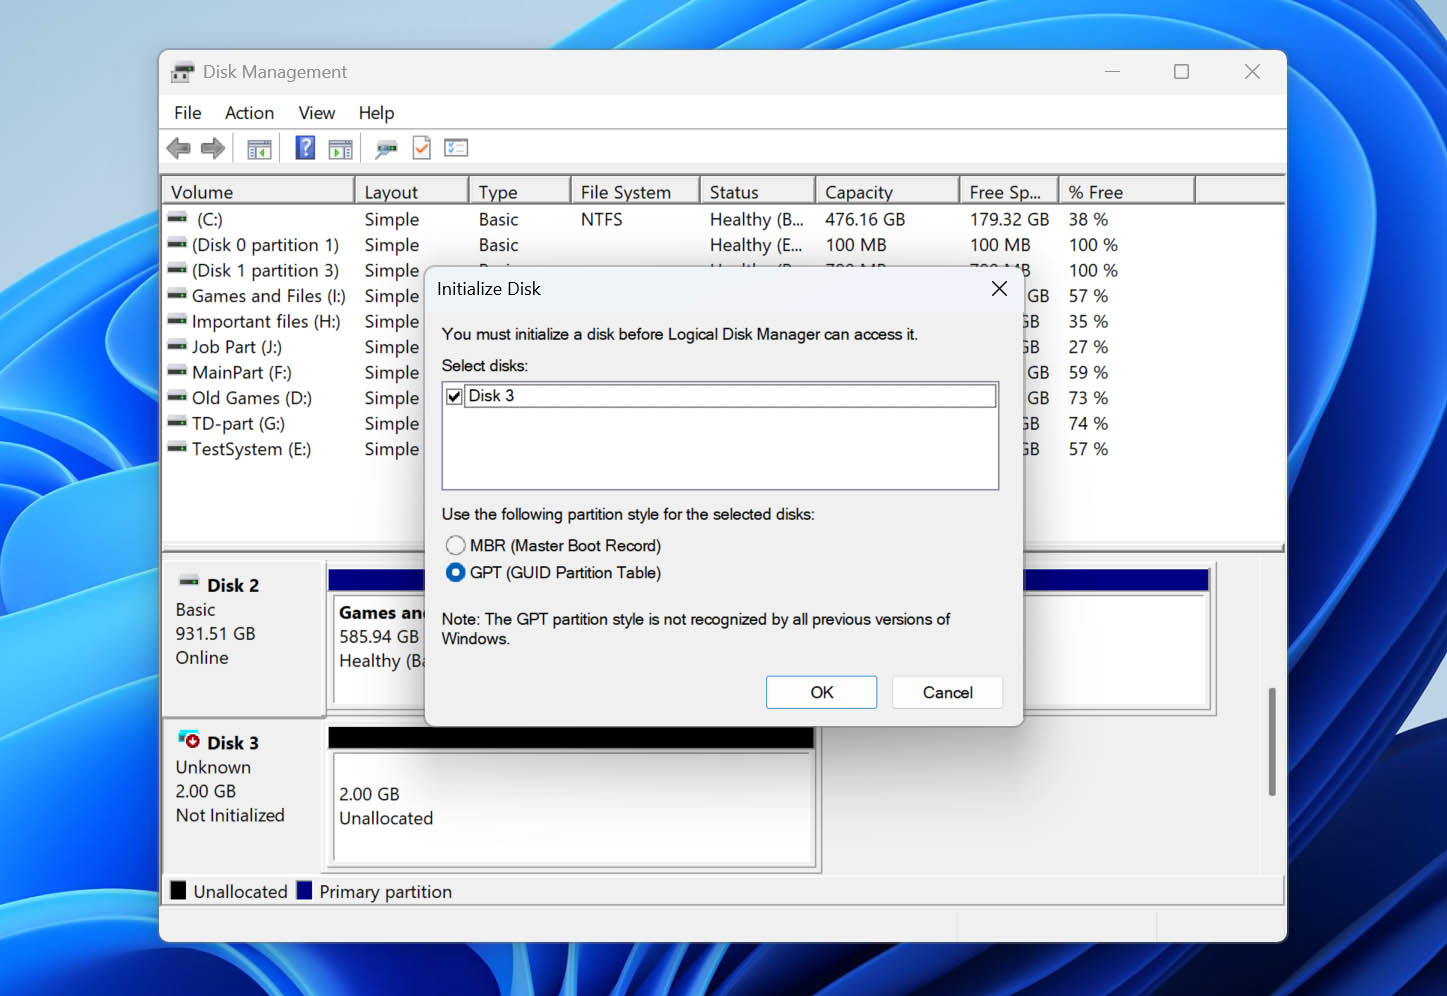Click drive icon beside (C:) volume
Viewport: 1447px width, 996px height.
[177, 218]
